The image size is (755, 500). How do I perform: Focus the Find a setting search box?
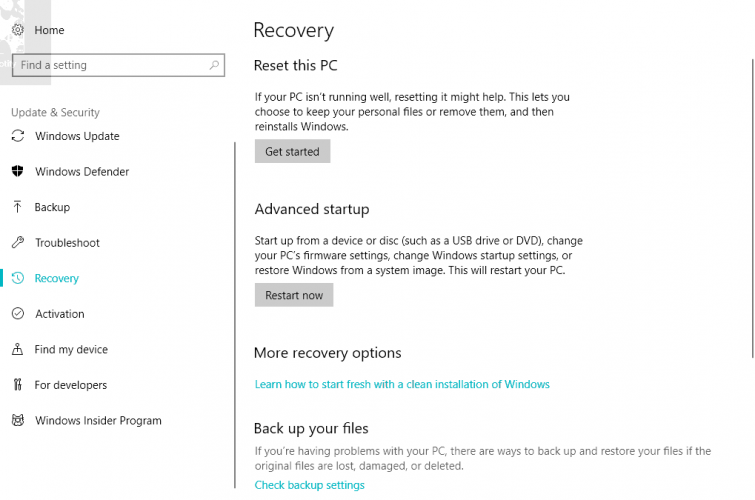[110, 65]
